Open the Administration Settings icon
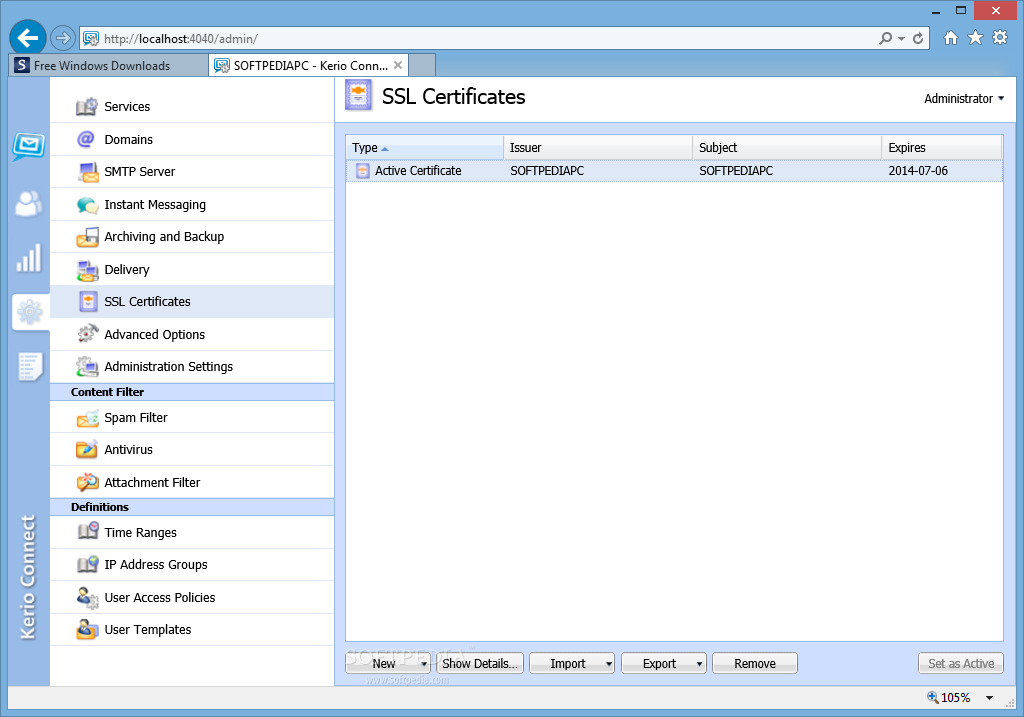 (x=88, y=366)
